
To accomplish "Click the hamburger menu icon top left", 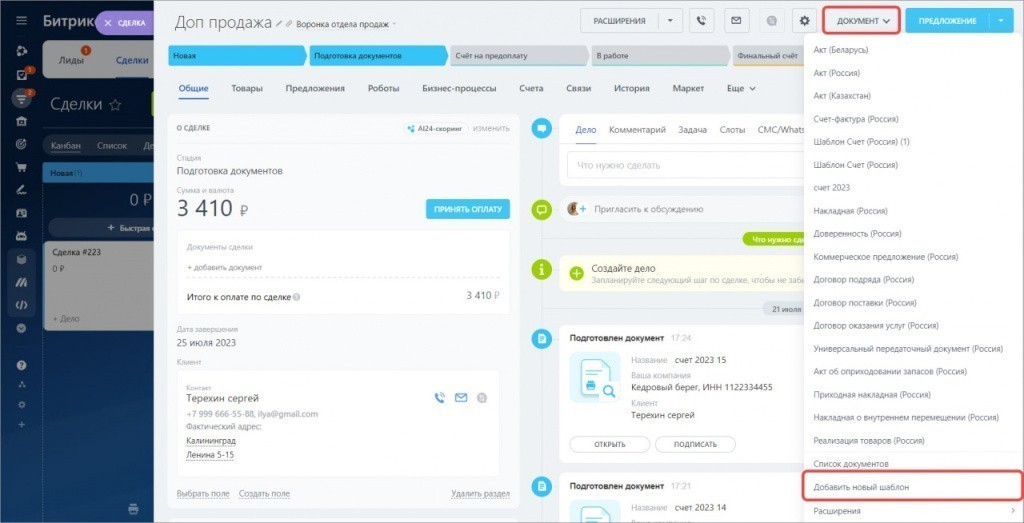I will click(22, 20).
